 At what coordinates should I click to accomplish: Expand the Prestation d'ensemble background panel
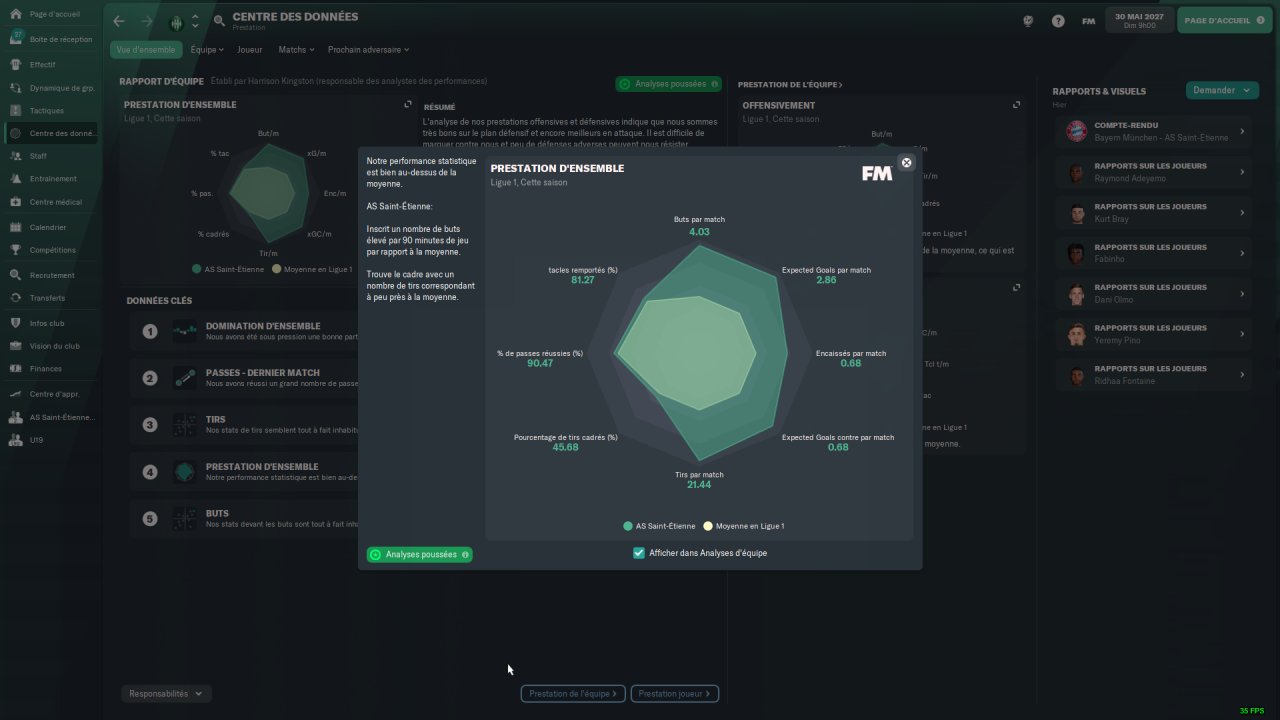pos(408,104)
